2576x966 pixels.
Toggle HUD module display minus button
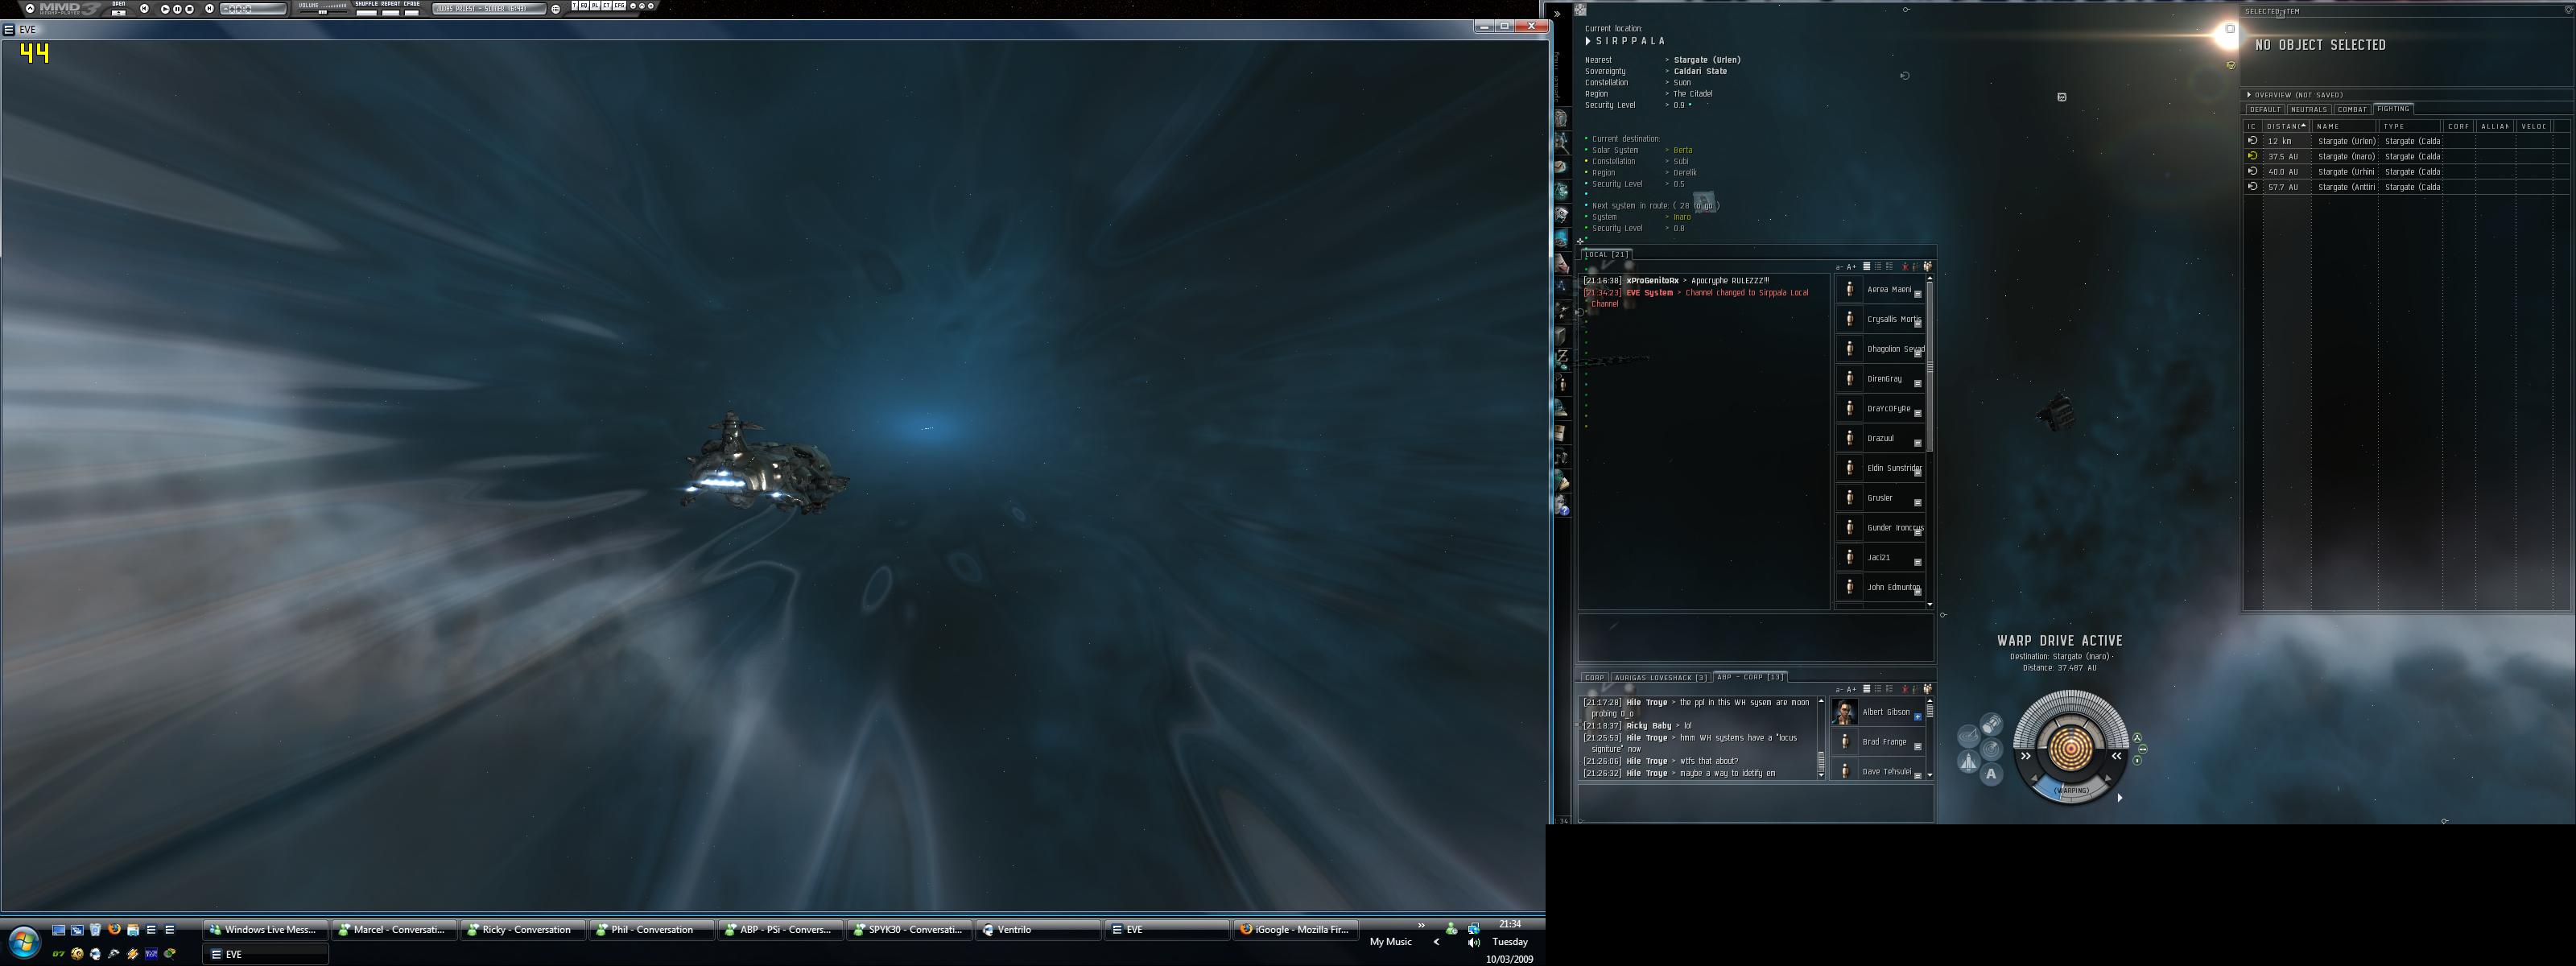point(2143,748)
